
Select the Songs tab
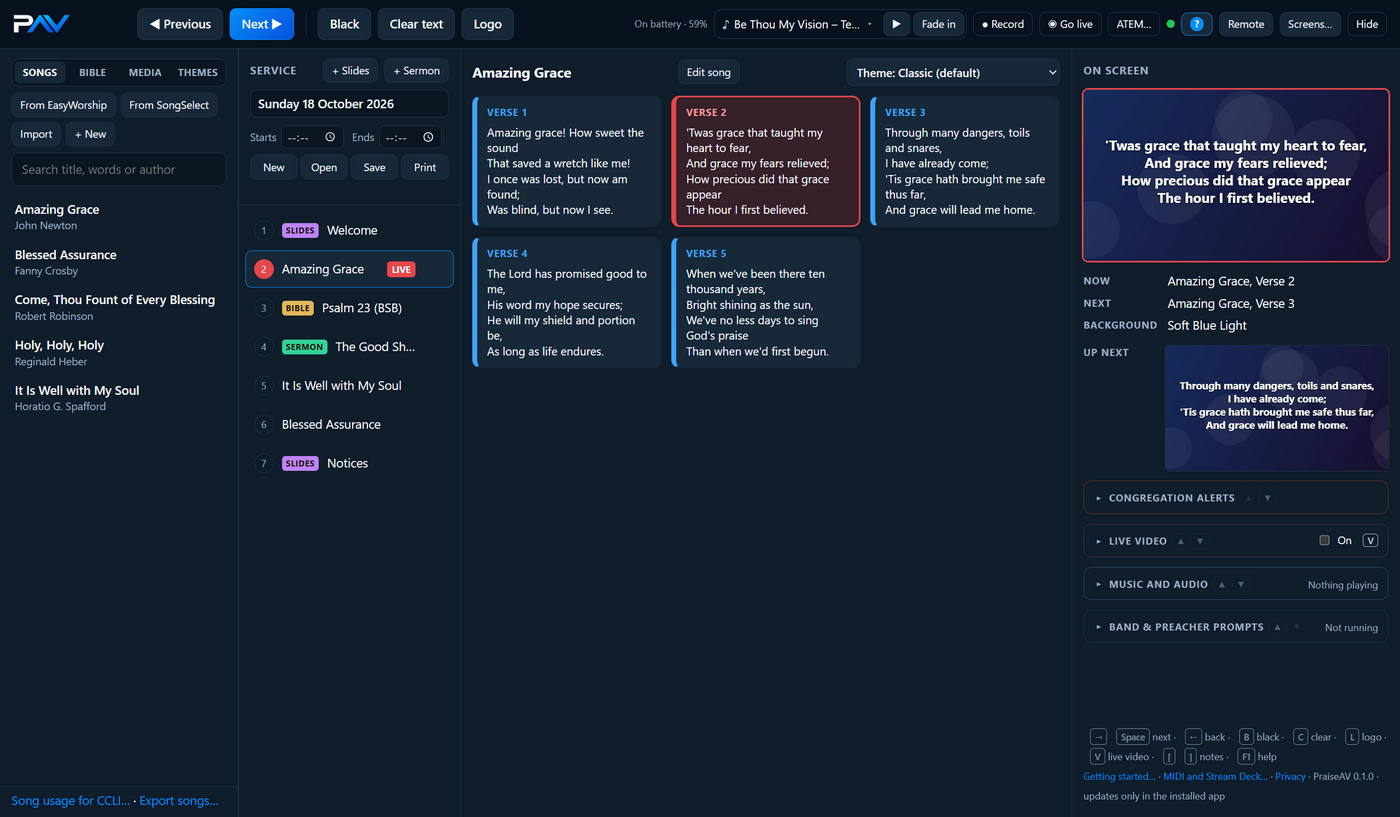pyautogui.click(x=40, y=72)
